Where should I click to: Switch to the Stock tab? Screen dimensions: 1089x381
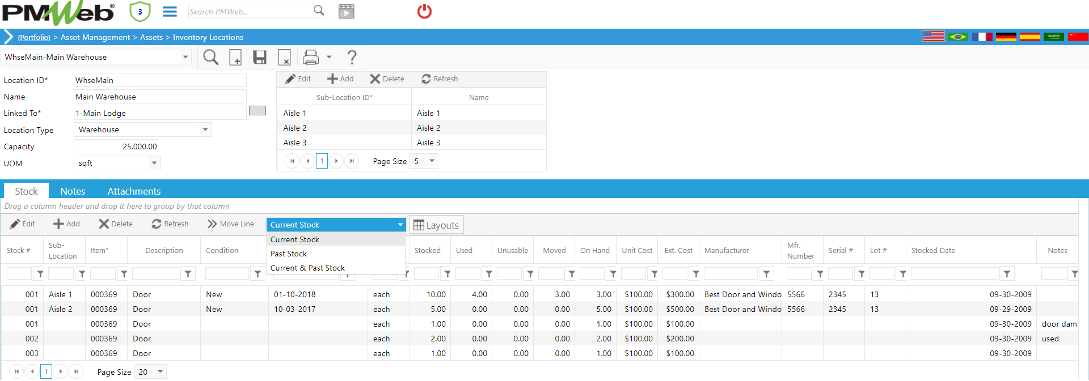[x=26, y=191]
